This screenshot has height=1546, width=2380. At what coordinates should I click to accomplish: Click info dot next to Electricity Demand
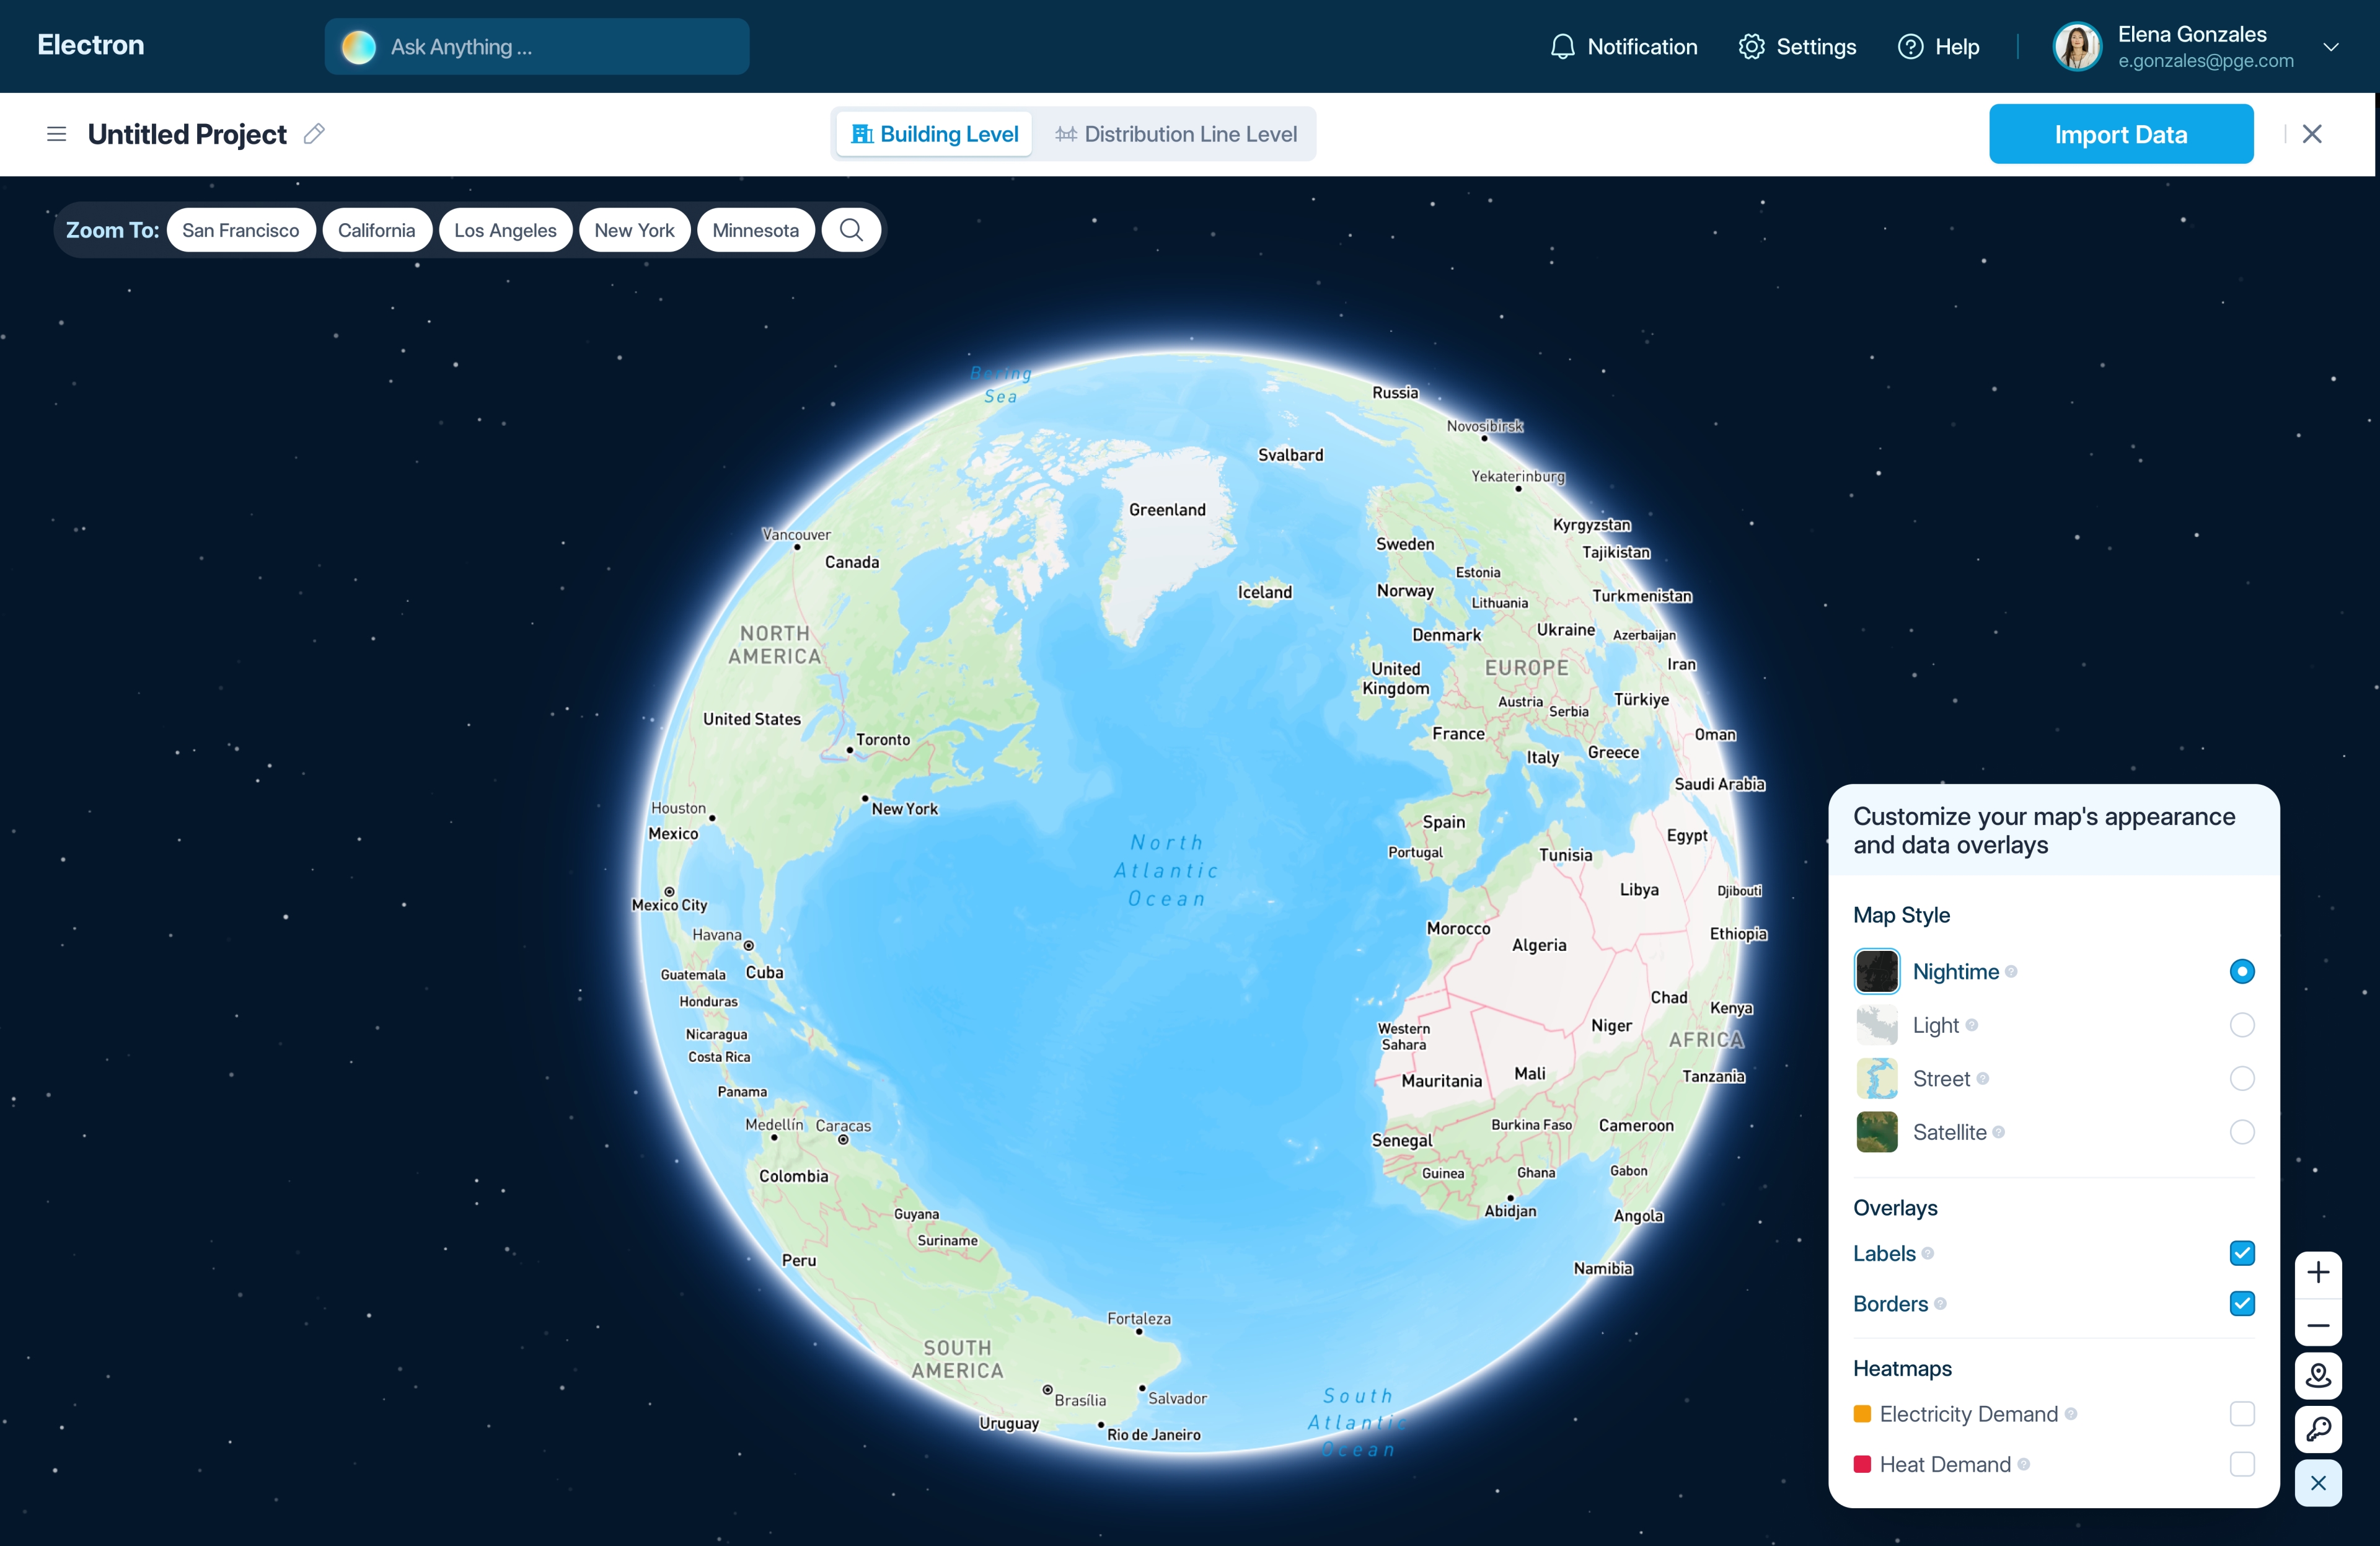[x=2071, y=1414]
